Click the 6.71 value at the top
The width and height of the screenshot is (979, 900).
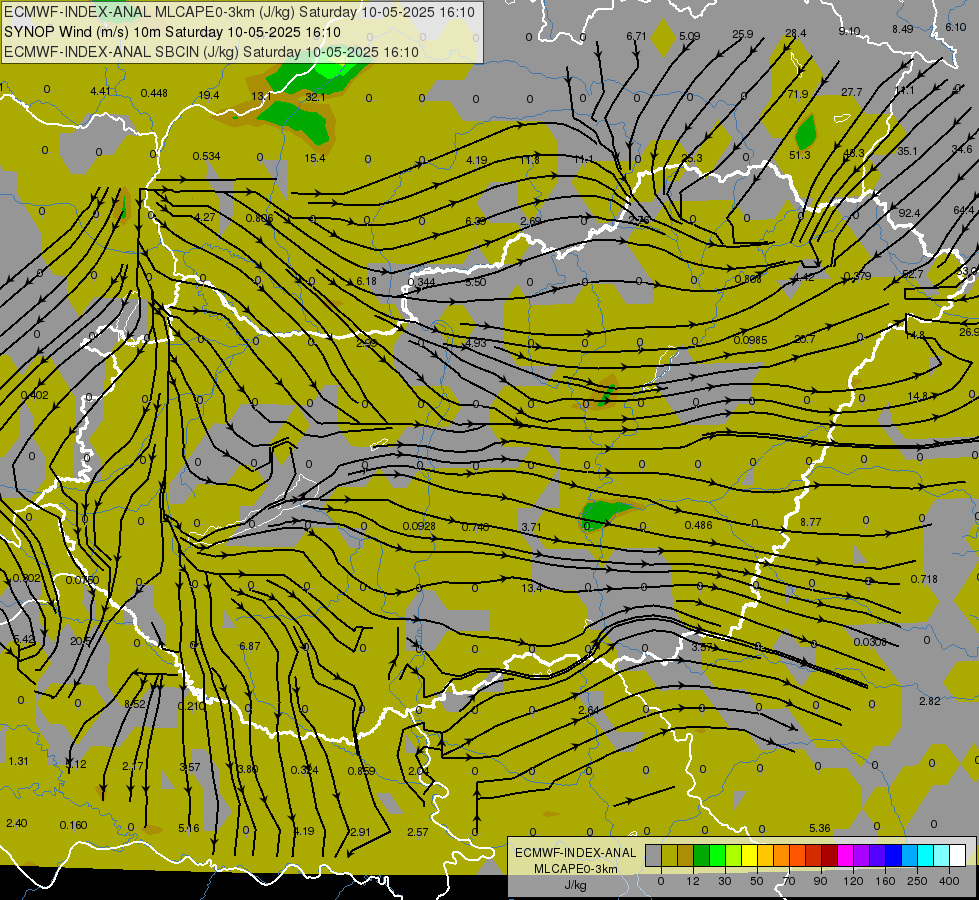coord(636,36)
